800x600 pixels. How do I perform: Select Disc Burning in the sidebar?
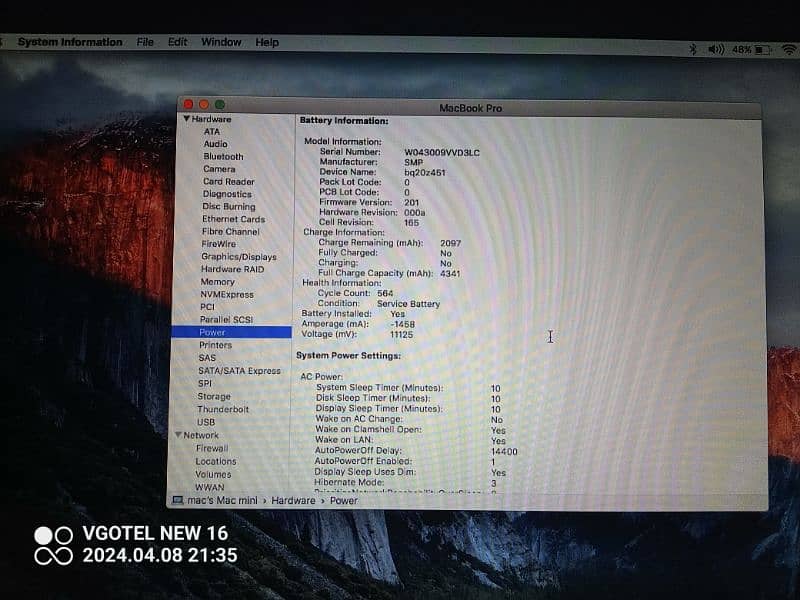229,206
